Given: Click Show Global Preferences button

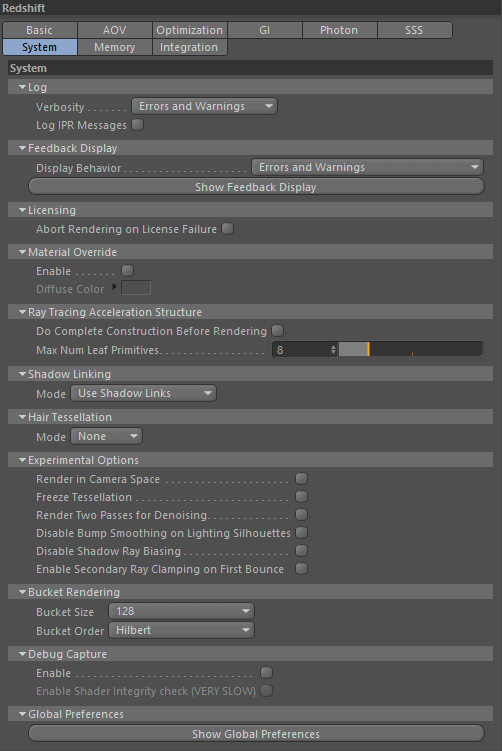Looking at the screenshot, I should point(256,734).
